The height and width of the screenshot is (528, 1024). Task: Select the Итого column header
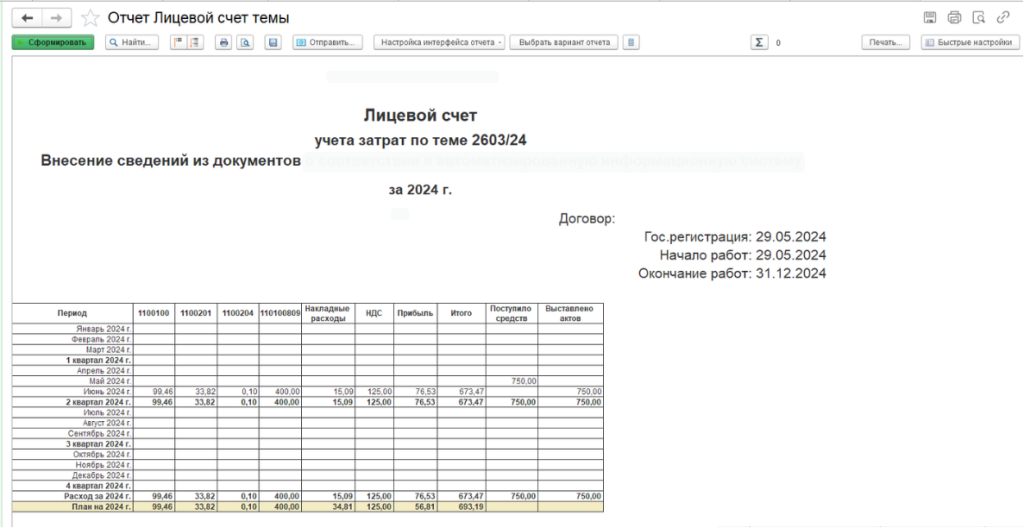461,314
